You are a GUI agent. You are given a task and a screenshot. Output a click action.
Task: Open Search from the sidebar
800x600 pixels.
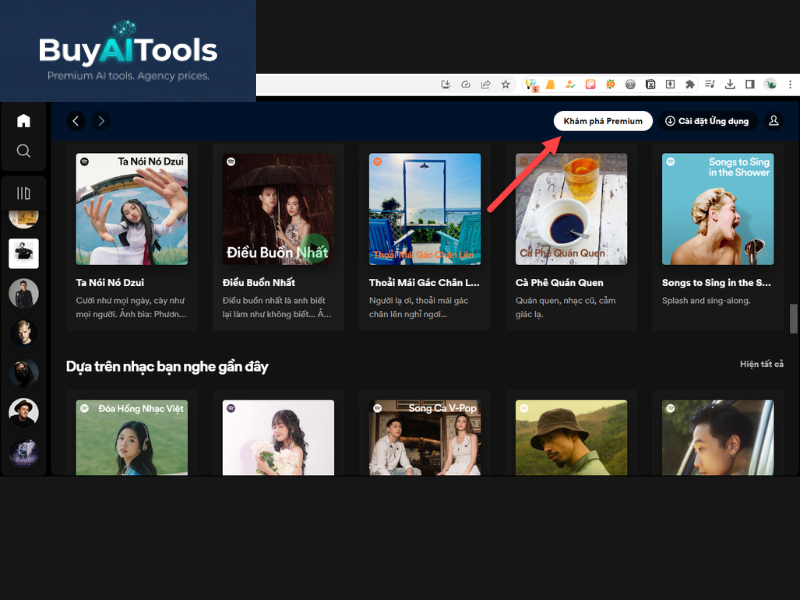pyautogui.click(x=24, y=151)
